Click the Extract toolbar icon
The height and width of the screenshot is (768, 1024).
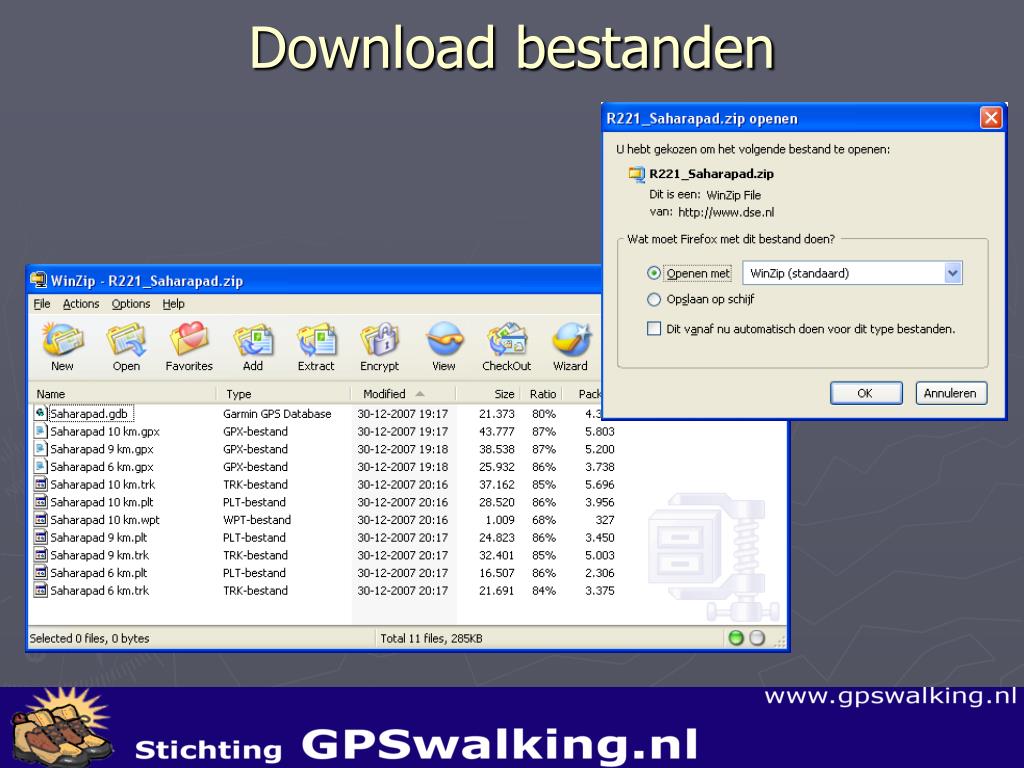[x=316, y=340]
